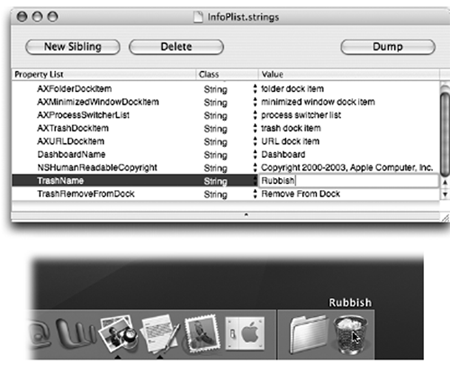Click the window resize grip corner
The image size is (450, 372).
click(445, 218)
